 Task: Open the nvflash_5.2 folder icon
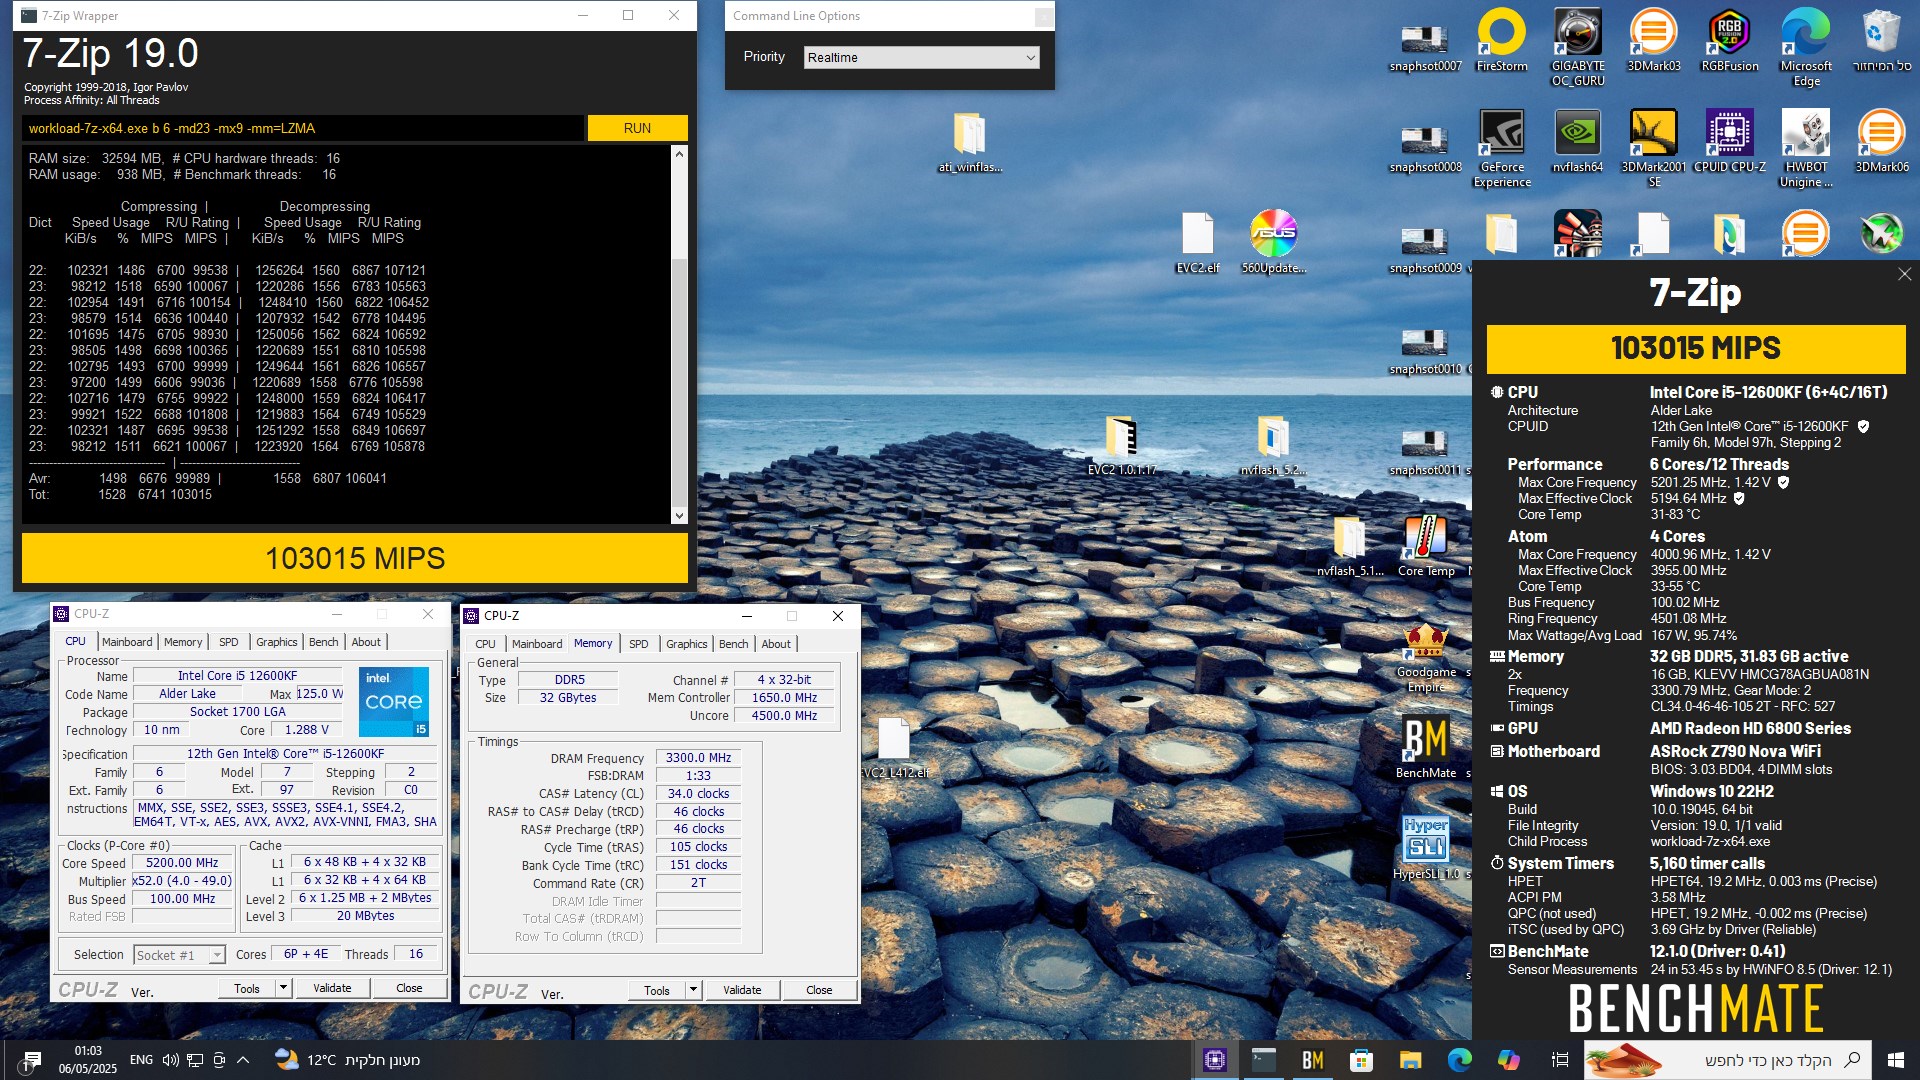[x=1273, y=444]
